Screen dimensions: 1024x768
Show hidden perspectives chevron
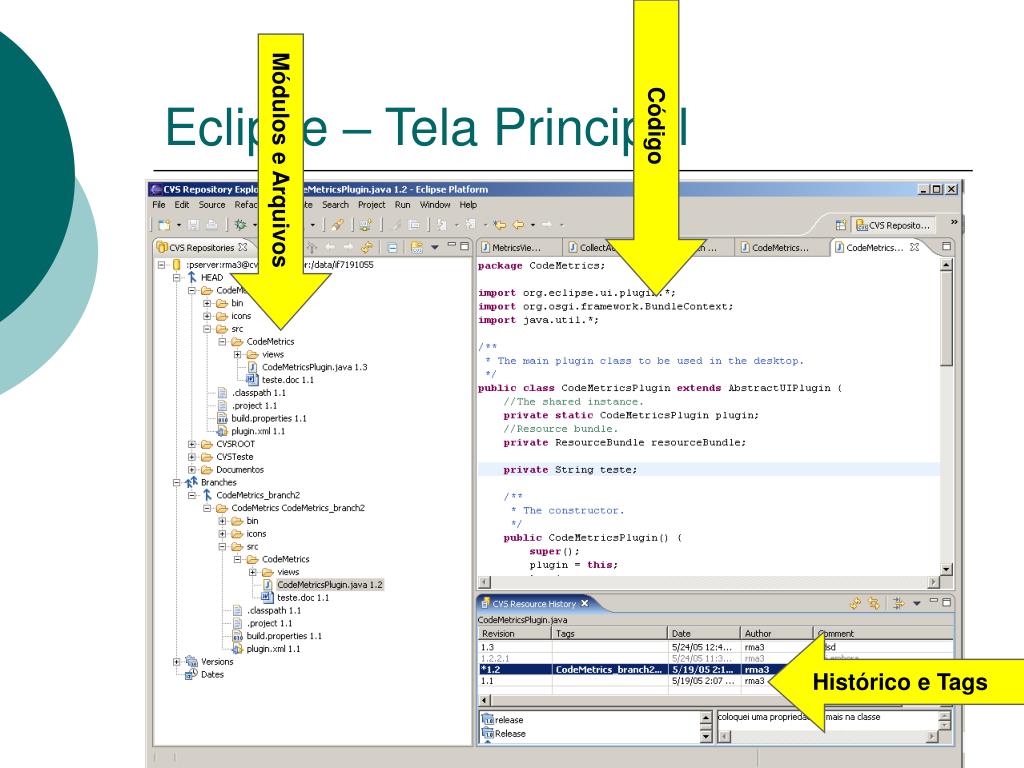tap(953, 222)
